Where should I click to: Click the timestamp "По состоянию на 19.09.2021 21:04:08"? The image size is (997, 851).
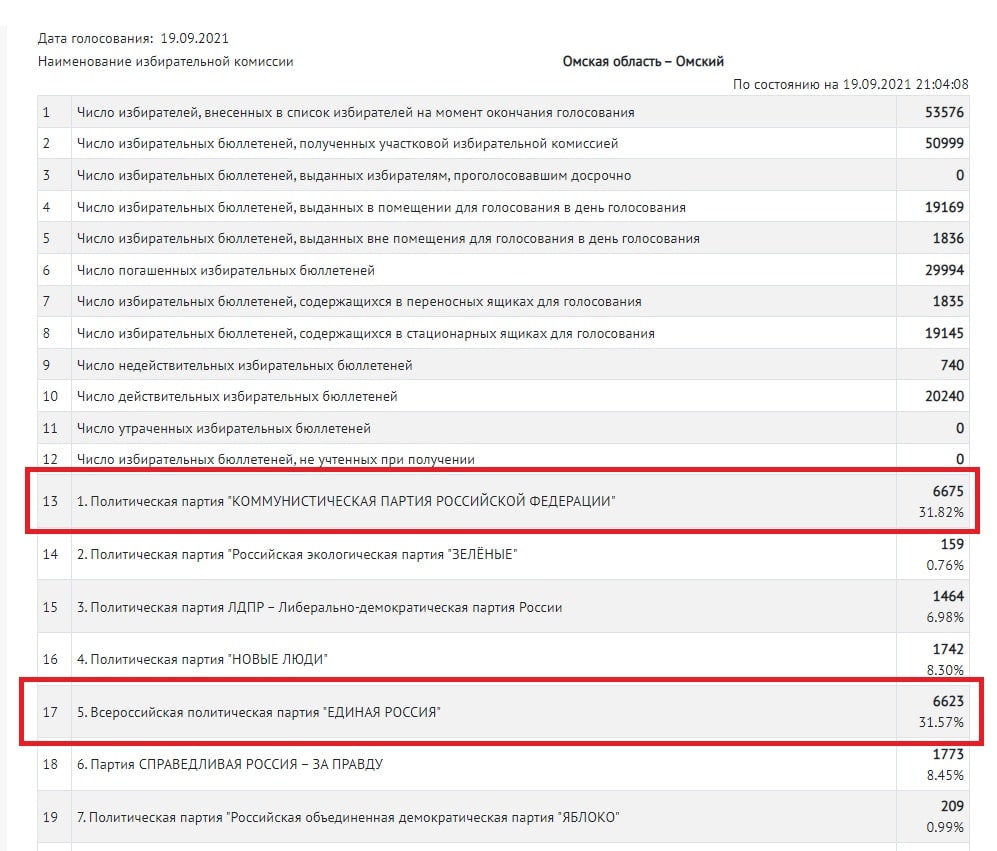click(x=850, y=84)
